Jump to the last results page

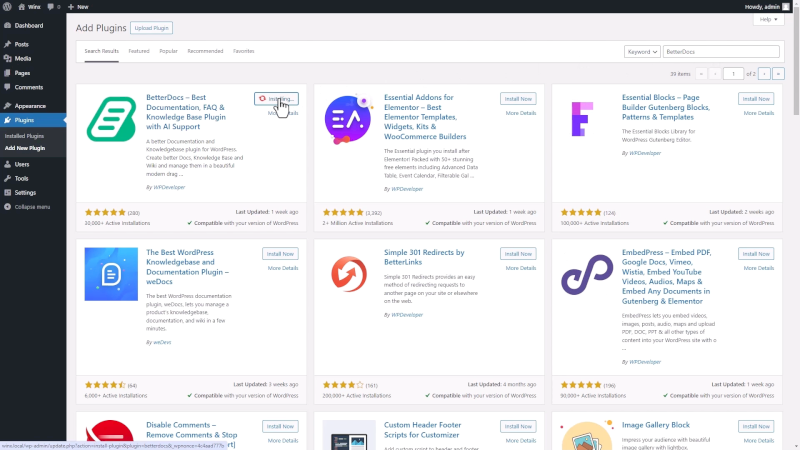point(778,74)
